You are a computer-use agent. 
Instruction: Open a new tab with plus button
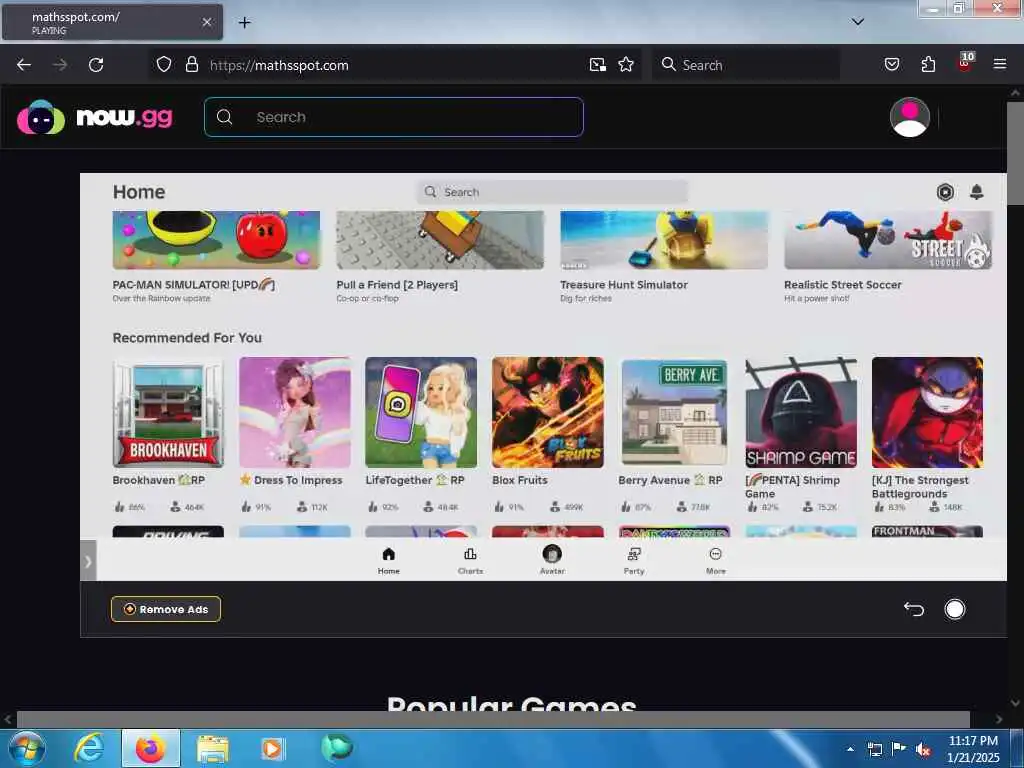coord(244,23)
